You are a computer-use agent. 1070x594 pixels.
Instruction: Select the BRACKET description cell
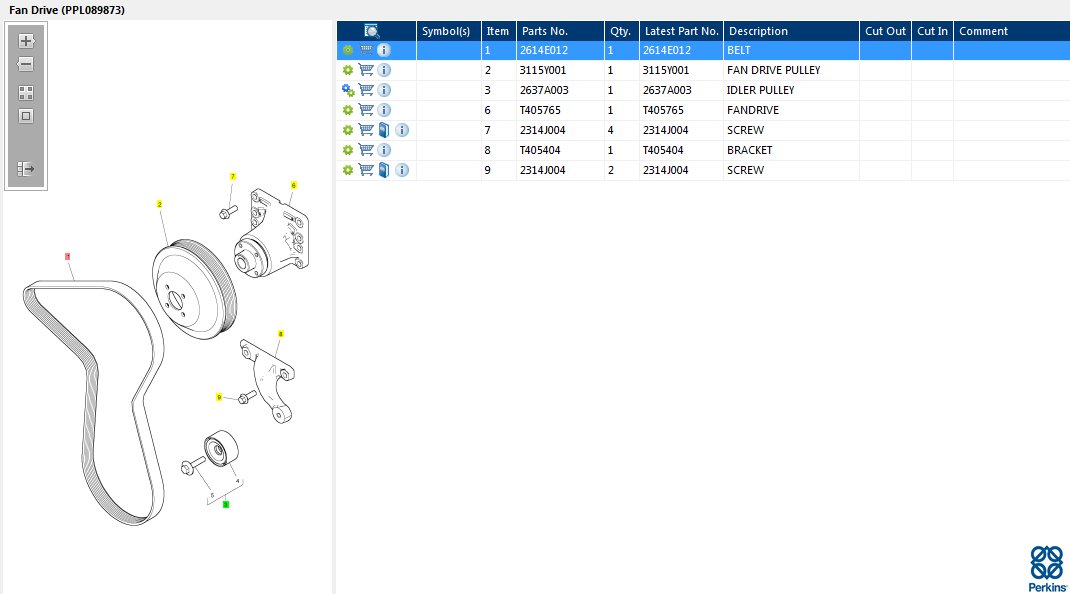791,150
